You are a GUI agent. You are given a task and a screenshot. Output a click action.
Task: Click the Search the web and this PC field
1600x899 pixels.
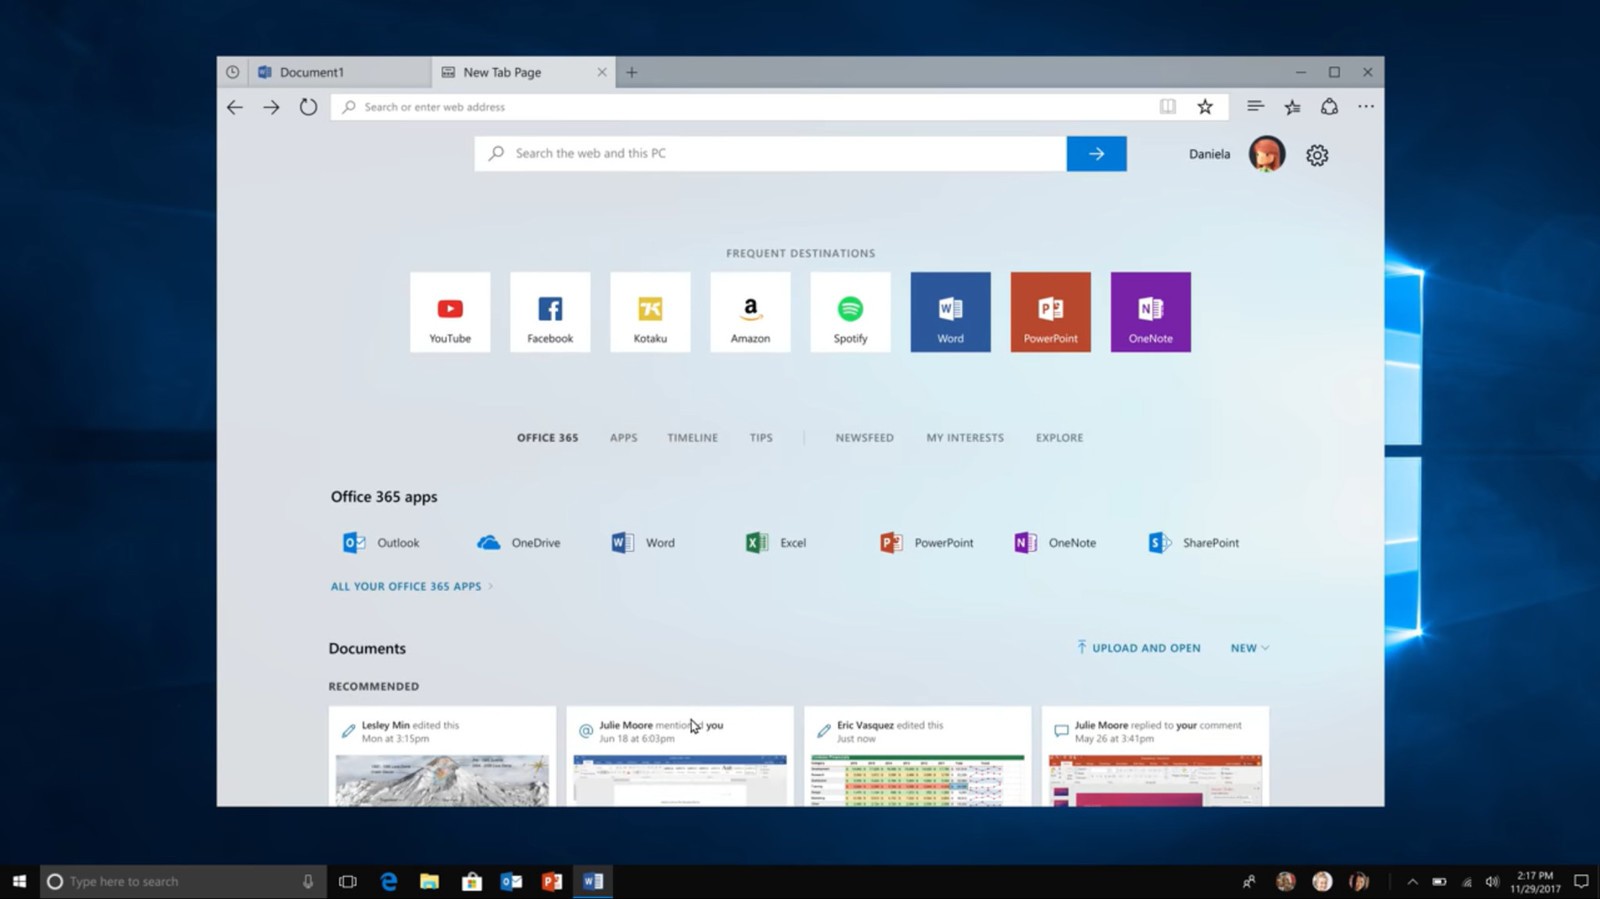pyautogui.click(x=770, y=154)
